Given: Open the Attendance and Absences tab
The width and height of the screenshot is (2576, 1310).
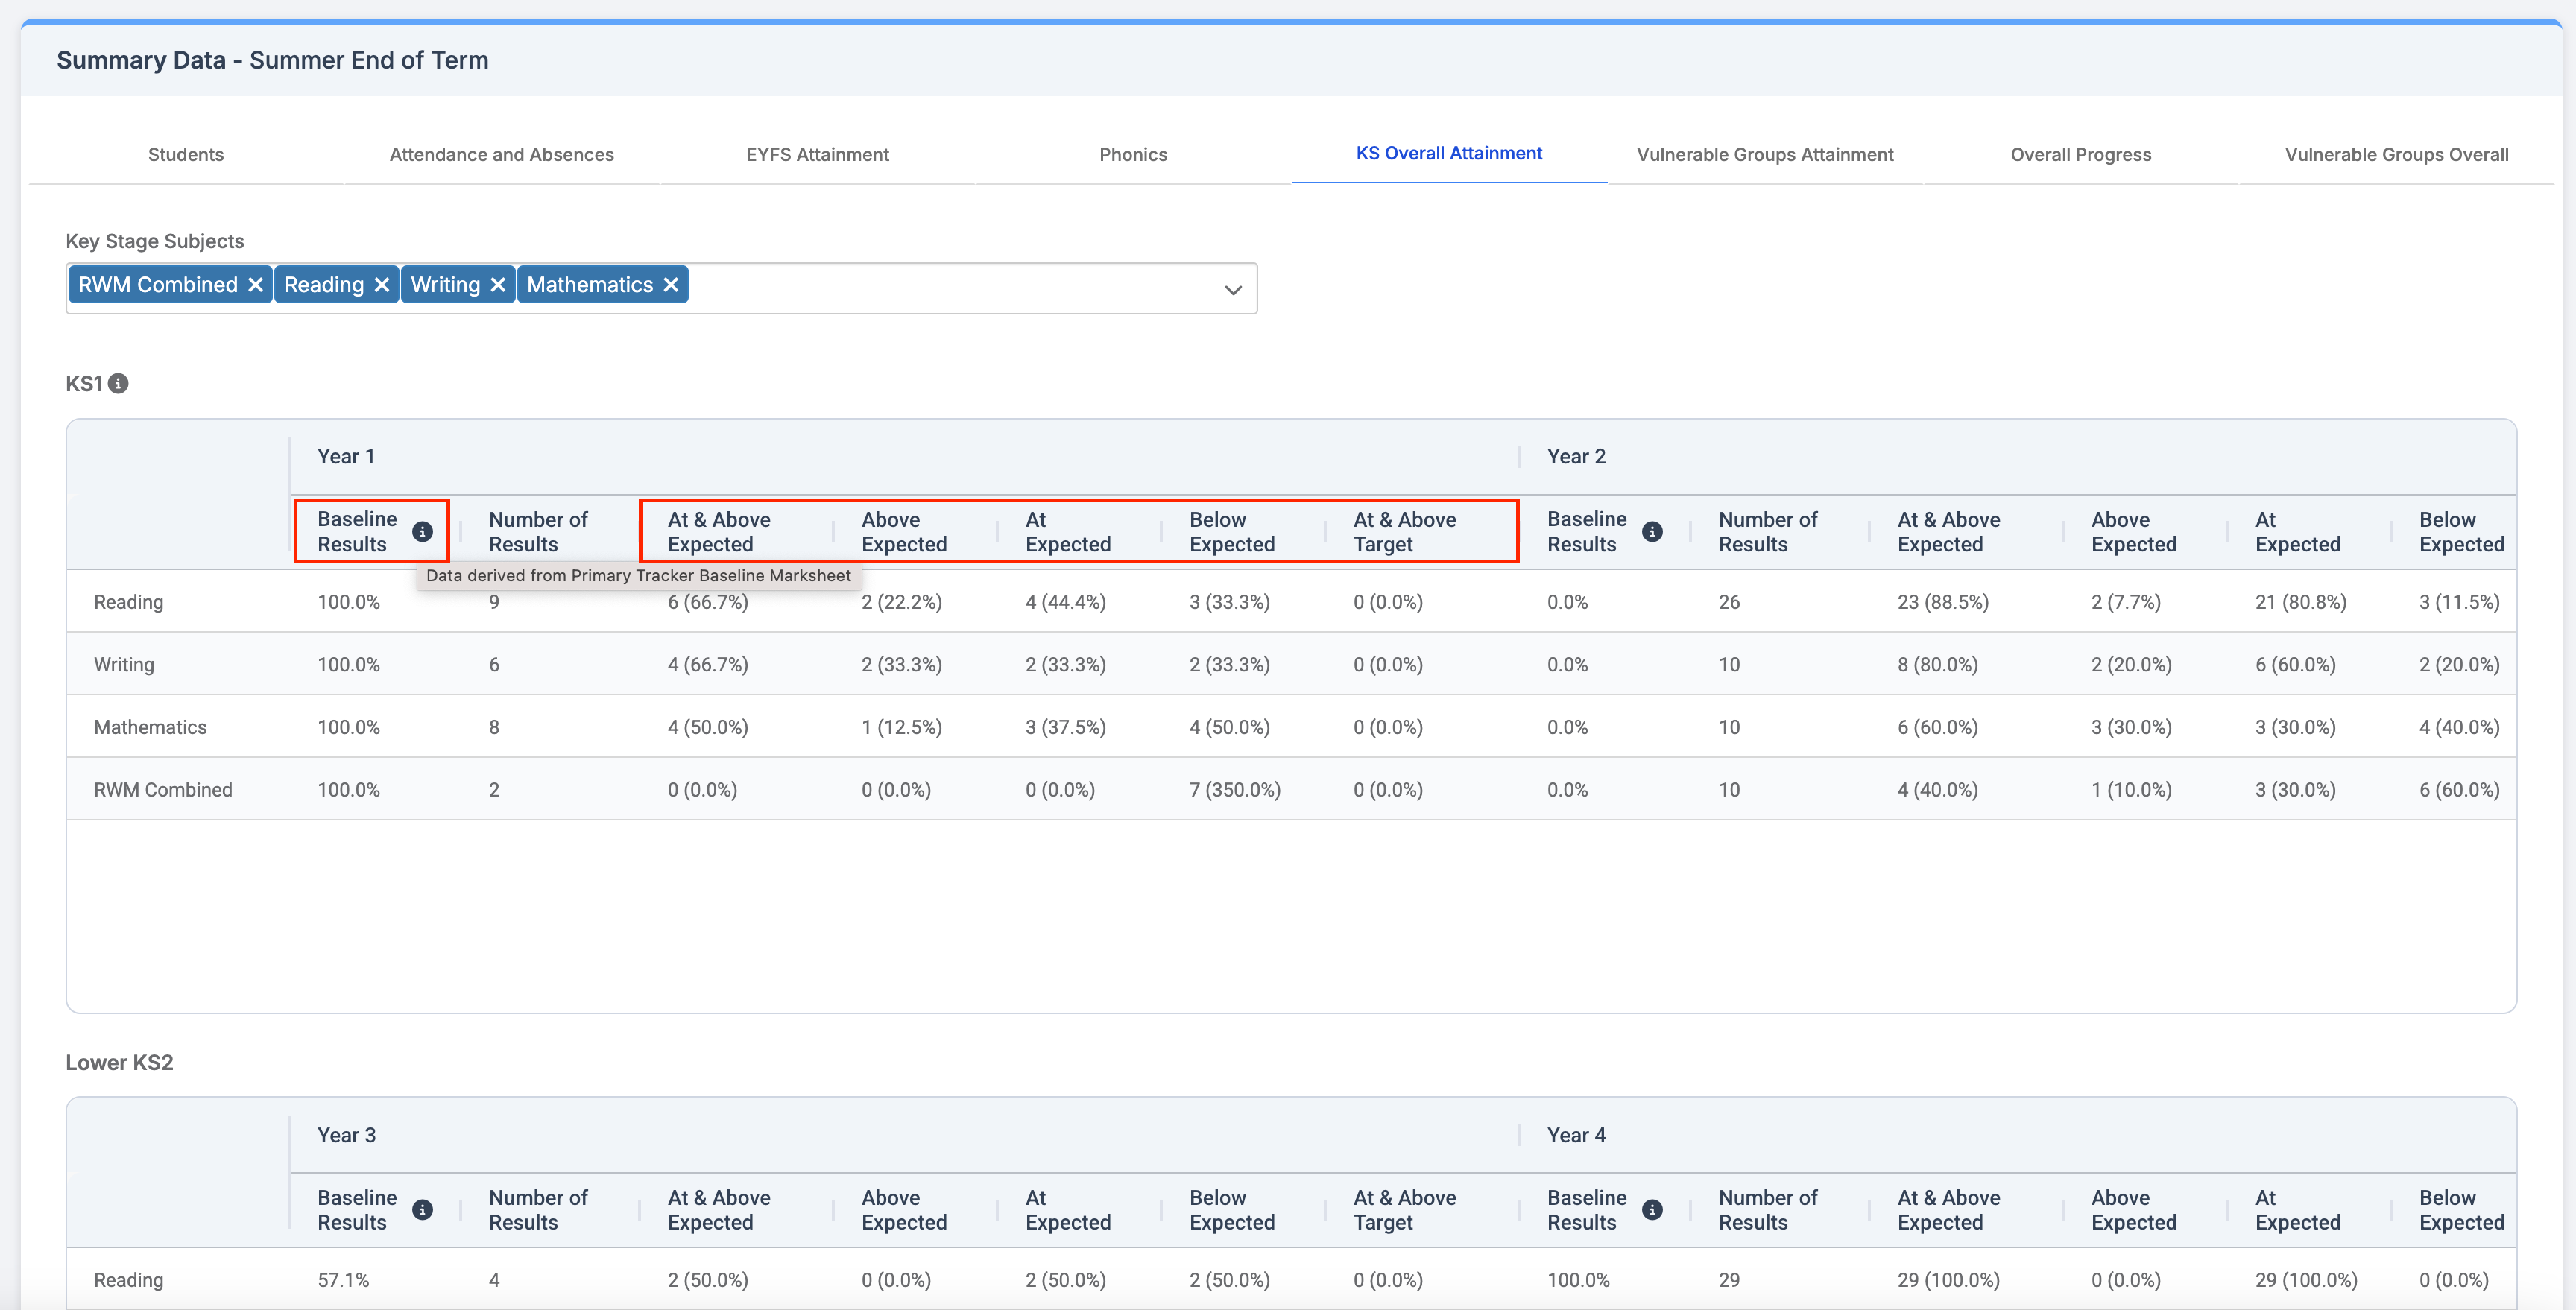Looking at the screenshot, I should coord(501,155).
